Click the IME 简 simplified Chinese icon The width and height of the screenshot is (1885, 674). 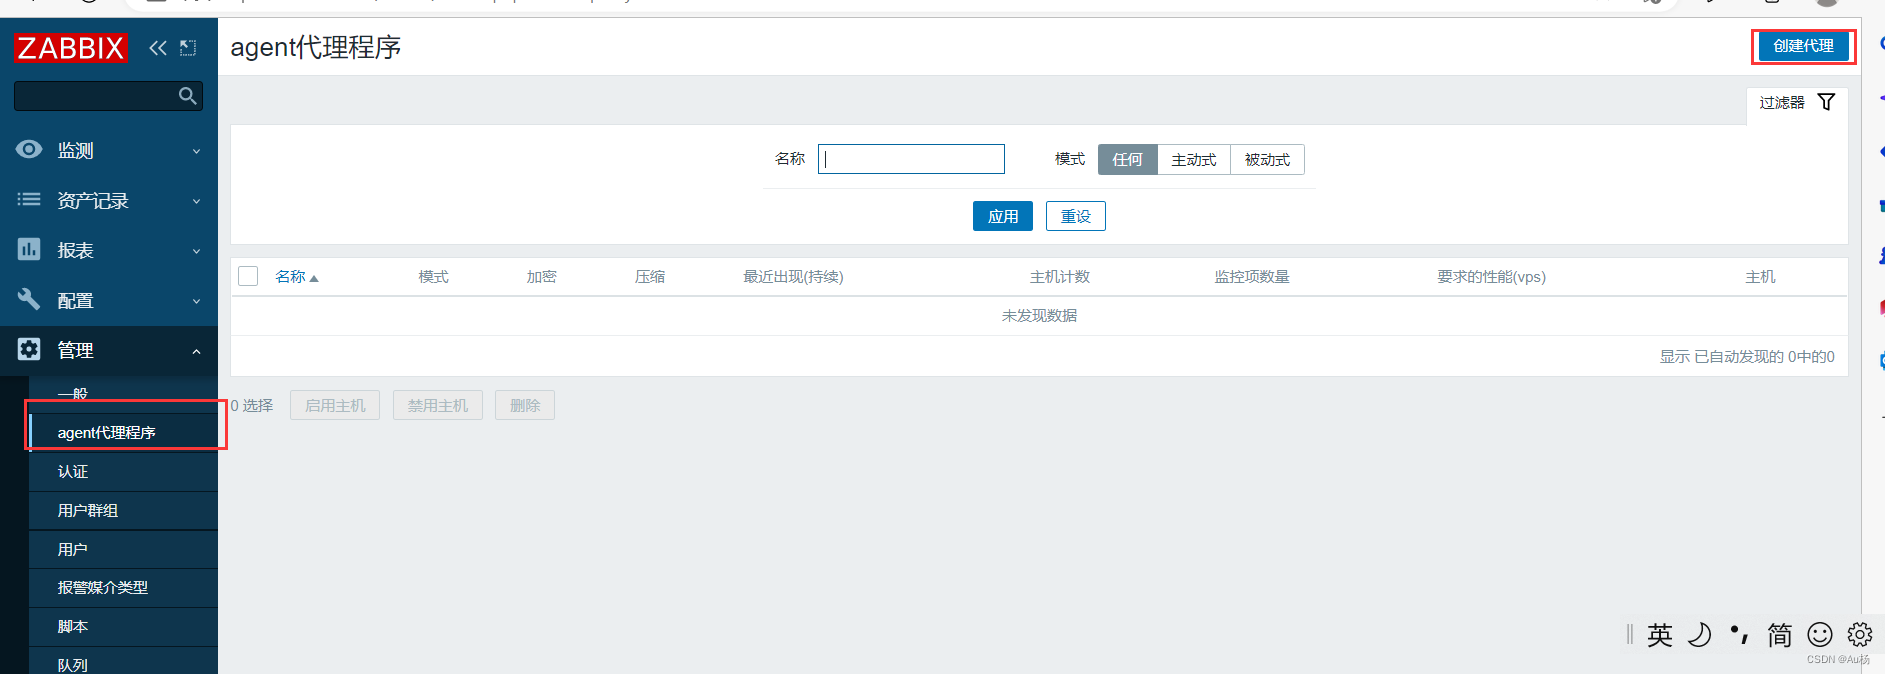coord(1780,635)
